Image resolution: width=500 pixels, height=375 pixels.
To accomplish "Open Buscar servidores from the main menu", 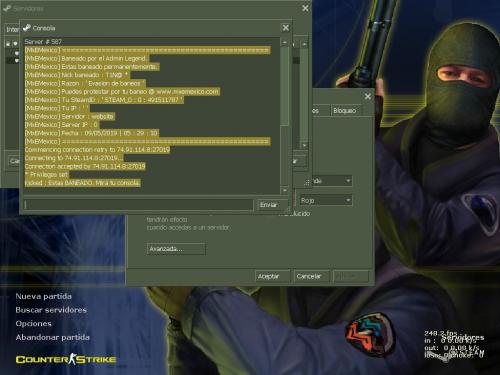I will pos(51,310).
